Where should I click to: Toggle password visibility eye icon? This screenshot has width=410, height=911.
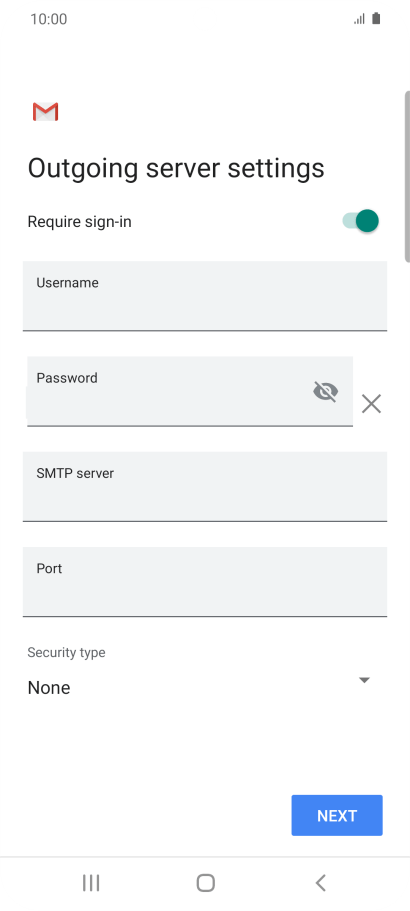click(x=325, y=392)
